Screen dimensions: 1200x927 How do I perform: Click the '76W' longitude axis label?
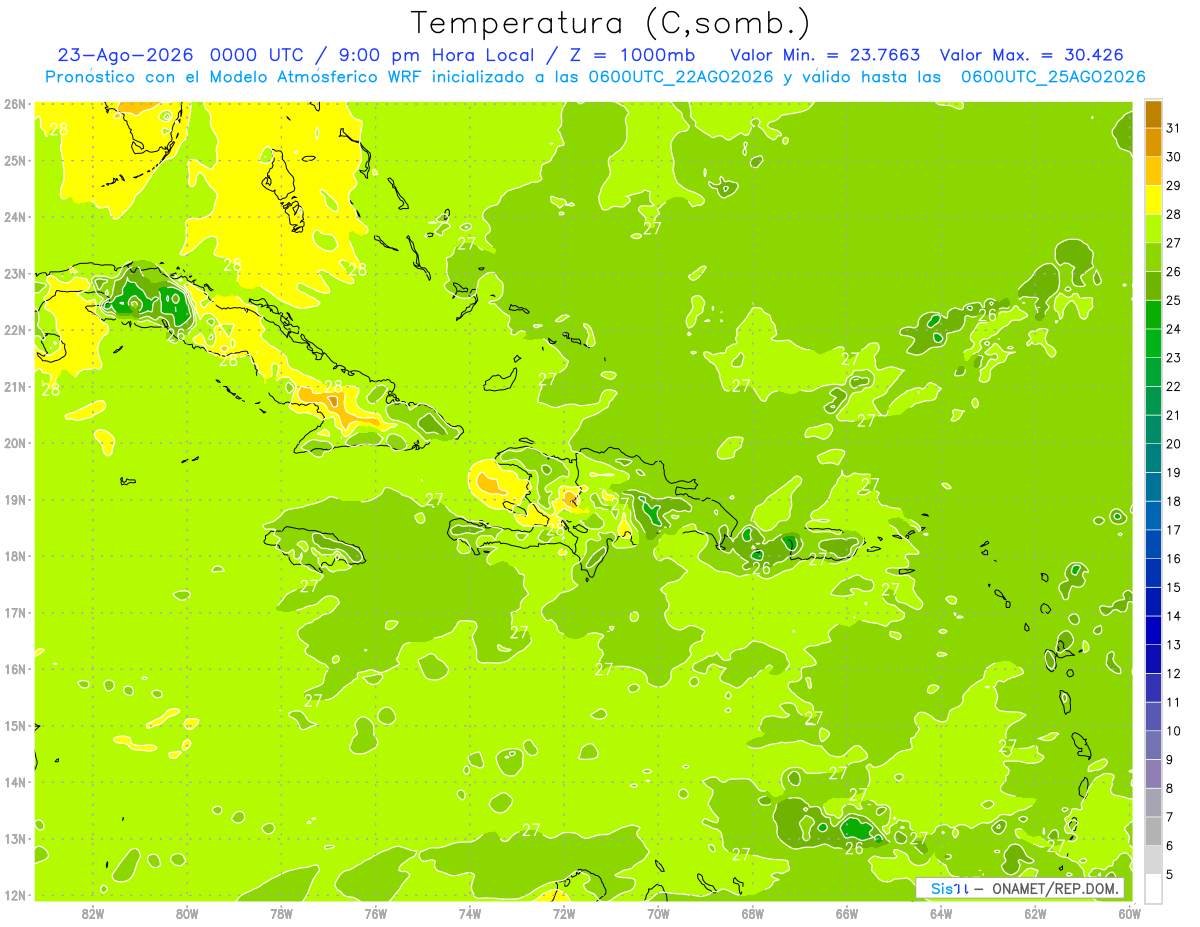[376, 912]
